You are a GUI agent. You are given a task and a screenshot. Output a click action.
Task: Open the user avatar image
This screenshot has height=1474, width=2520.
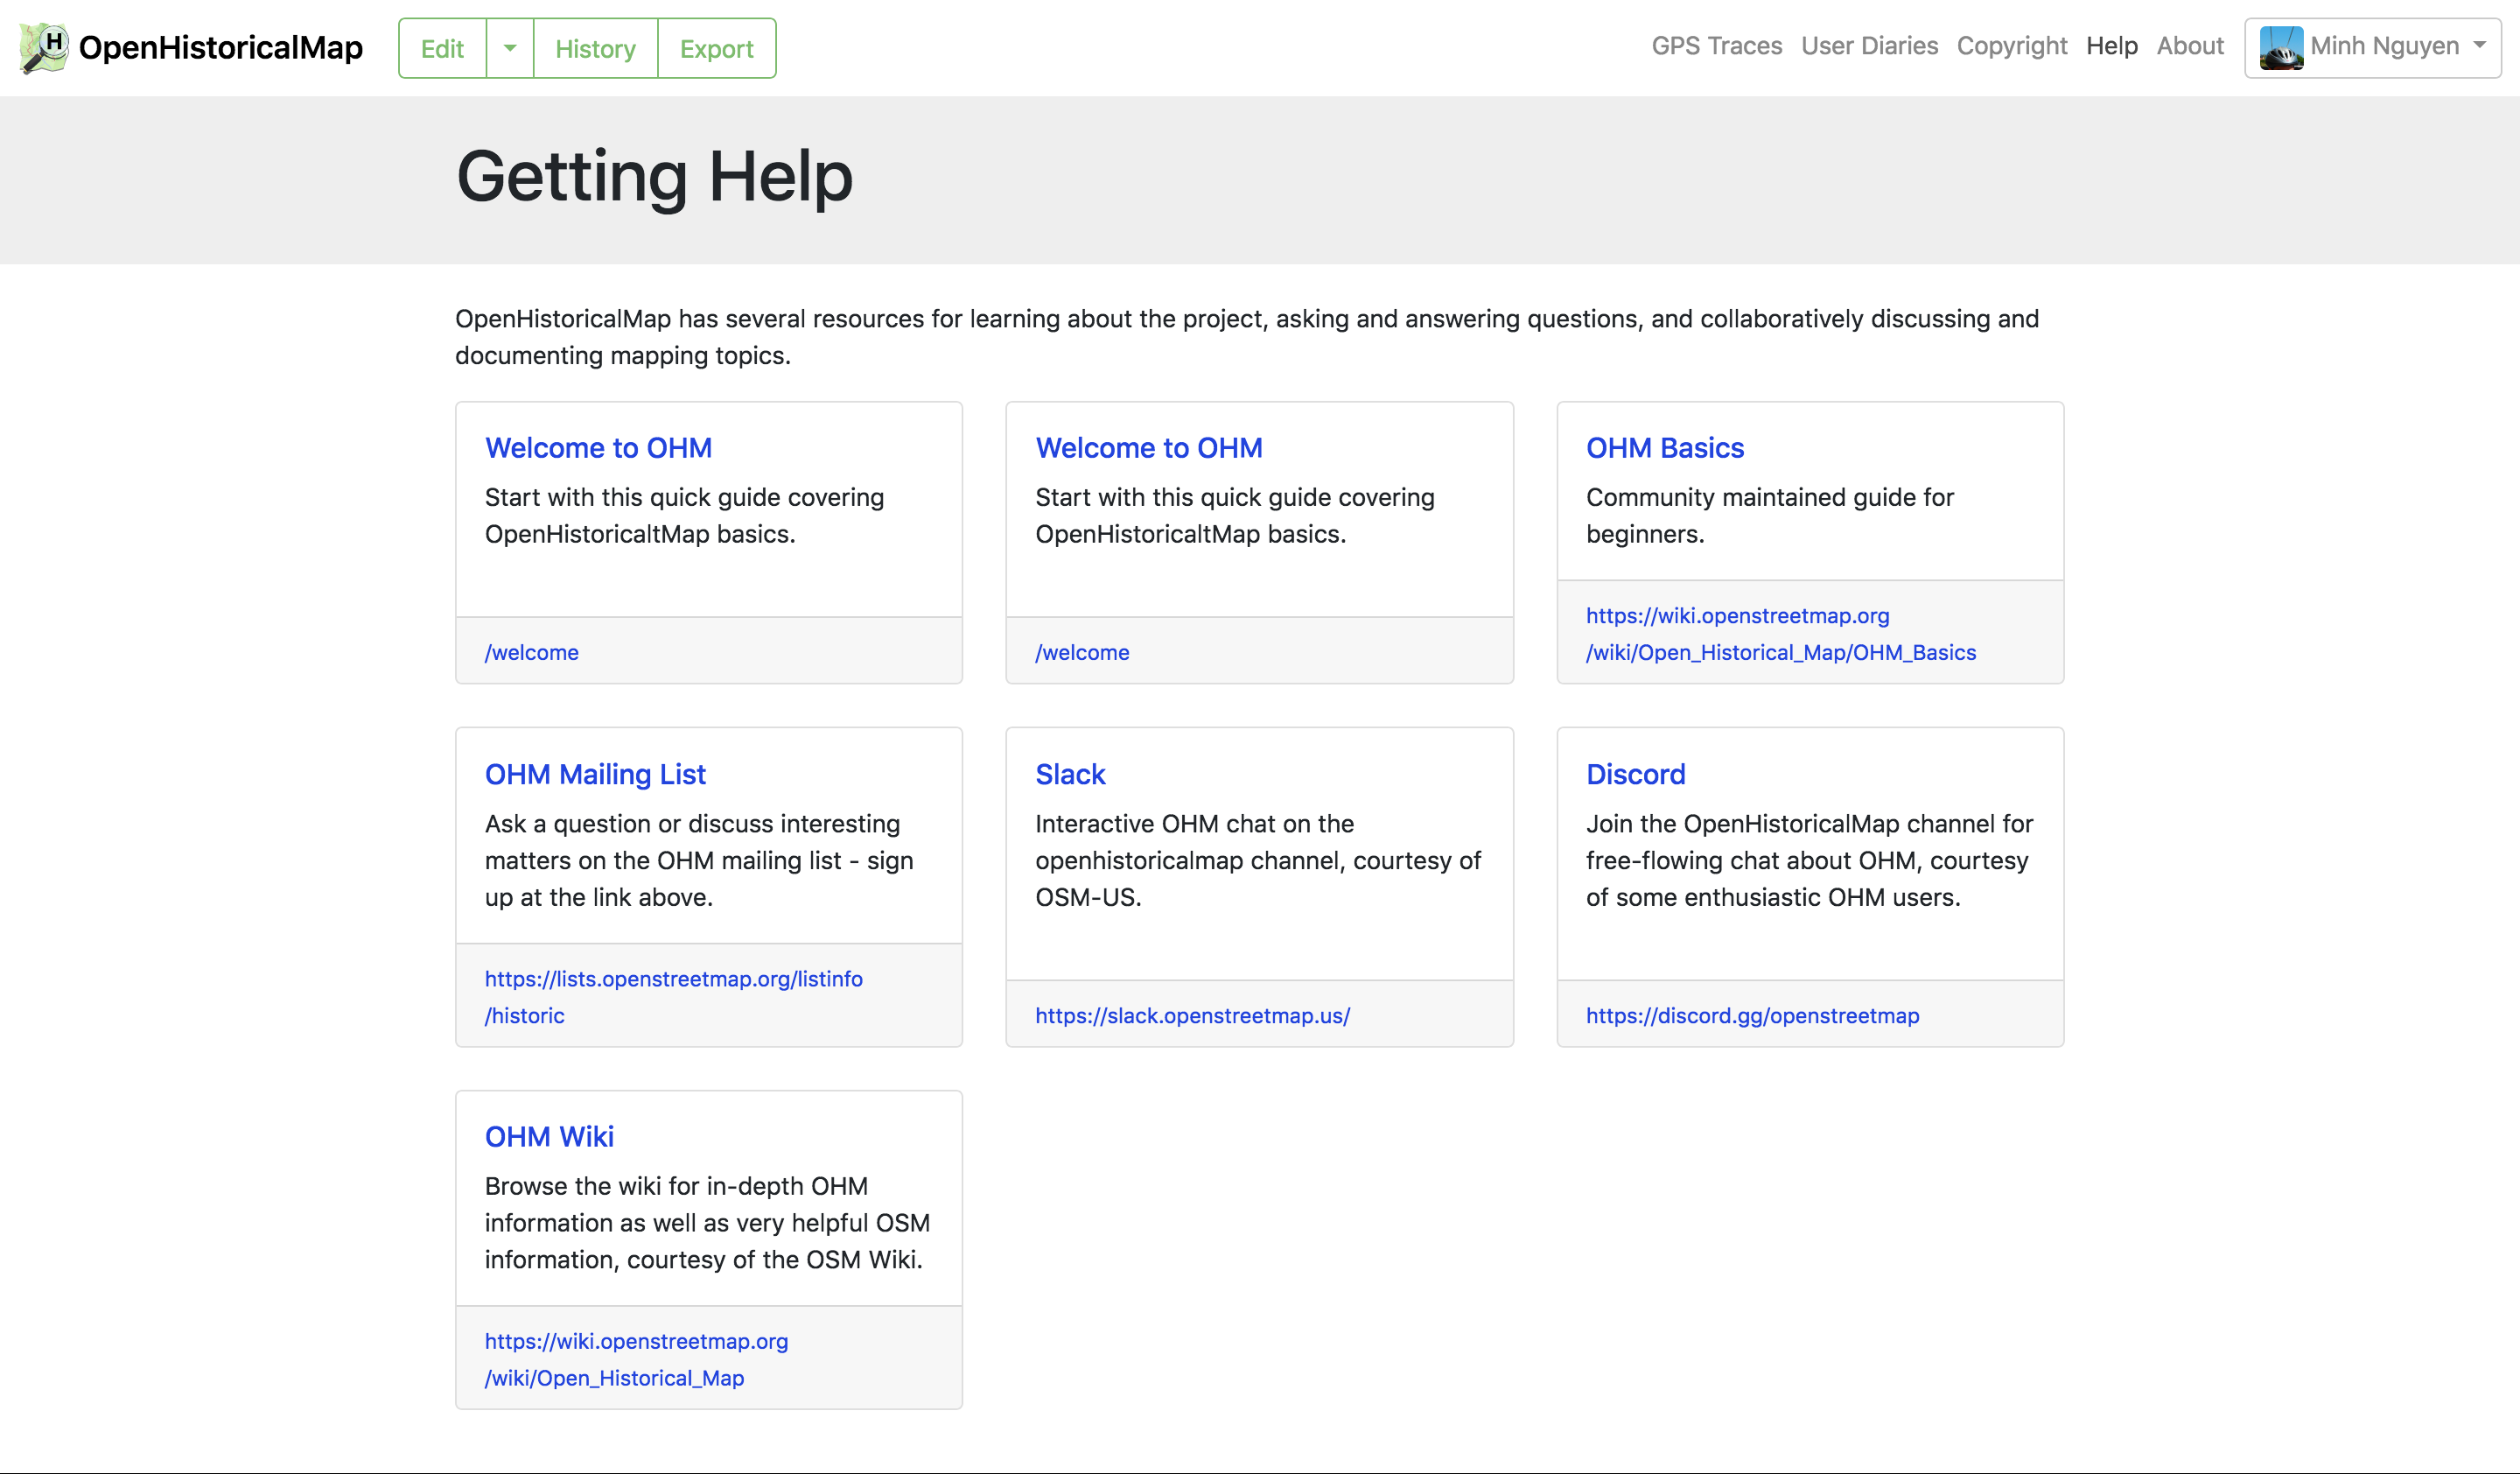2285,47
